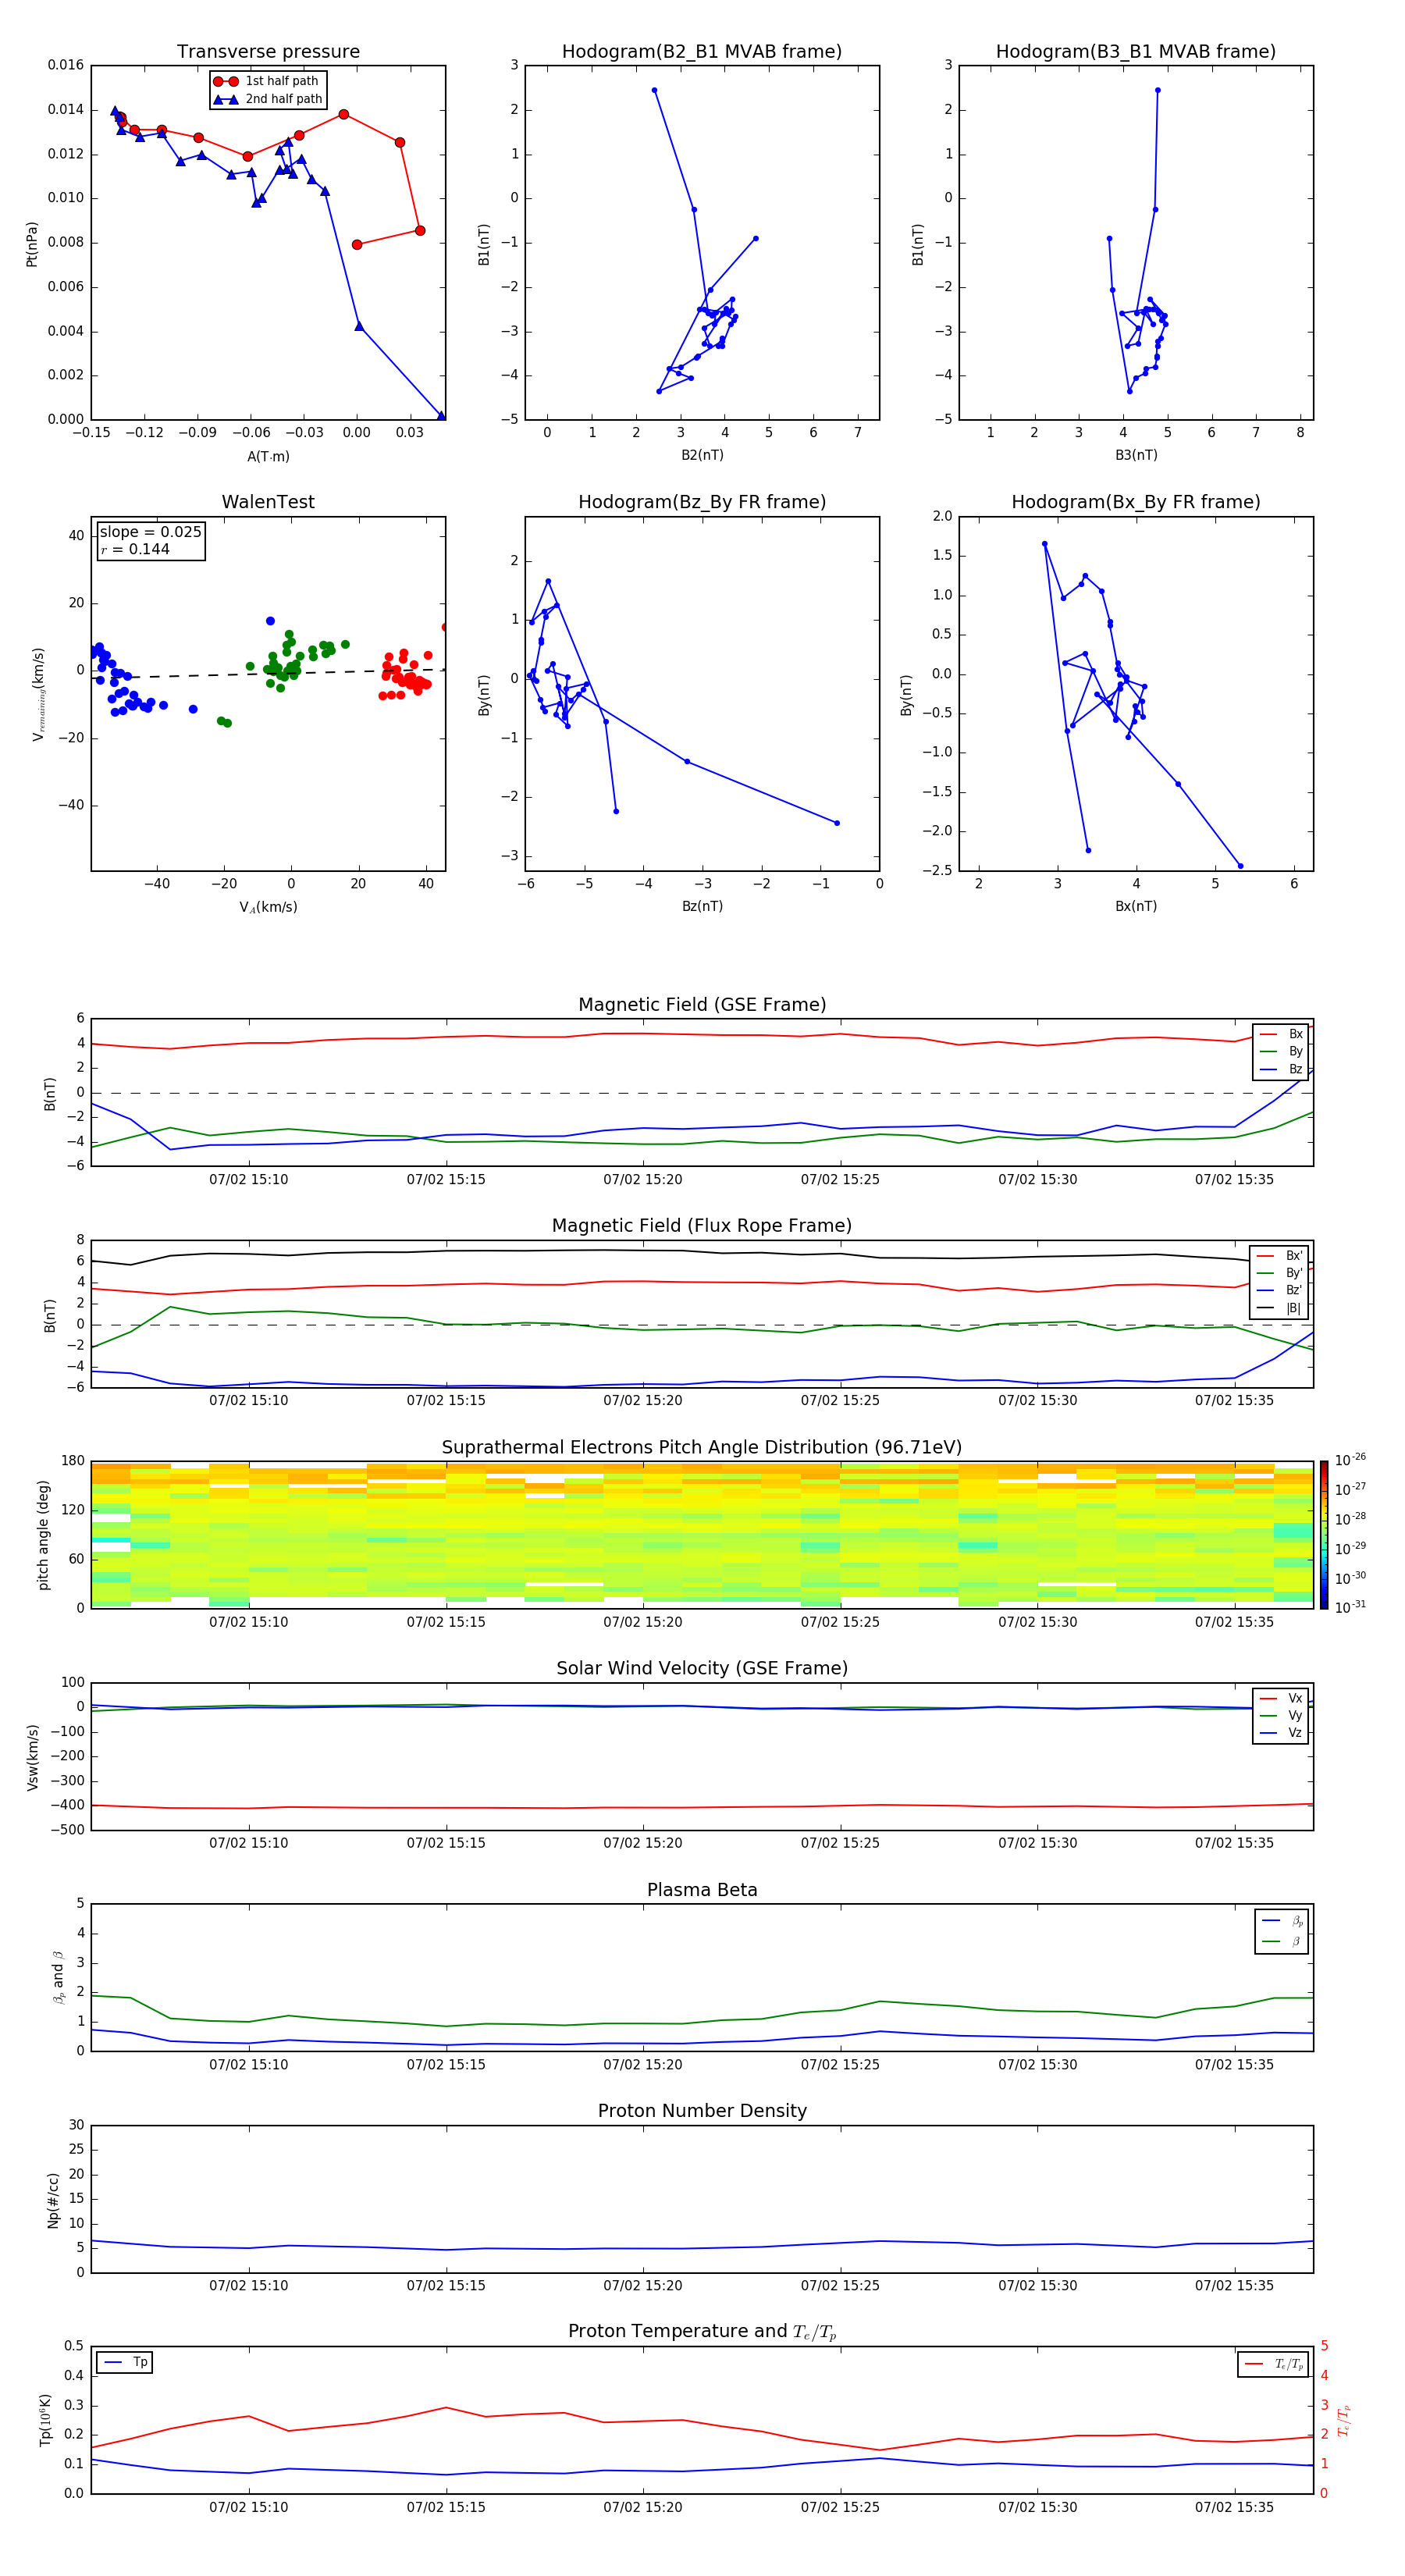Image resolution: width=1405 pixels, height=2576 pixels.
Task: Click the 'B3(nT)' axis label
Action: (1136, 455)
